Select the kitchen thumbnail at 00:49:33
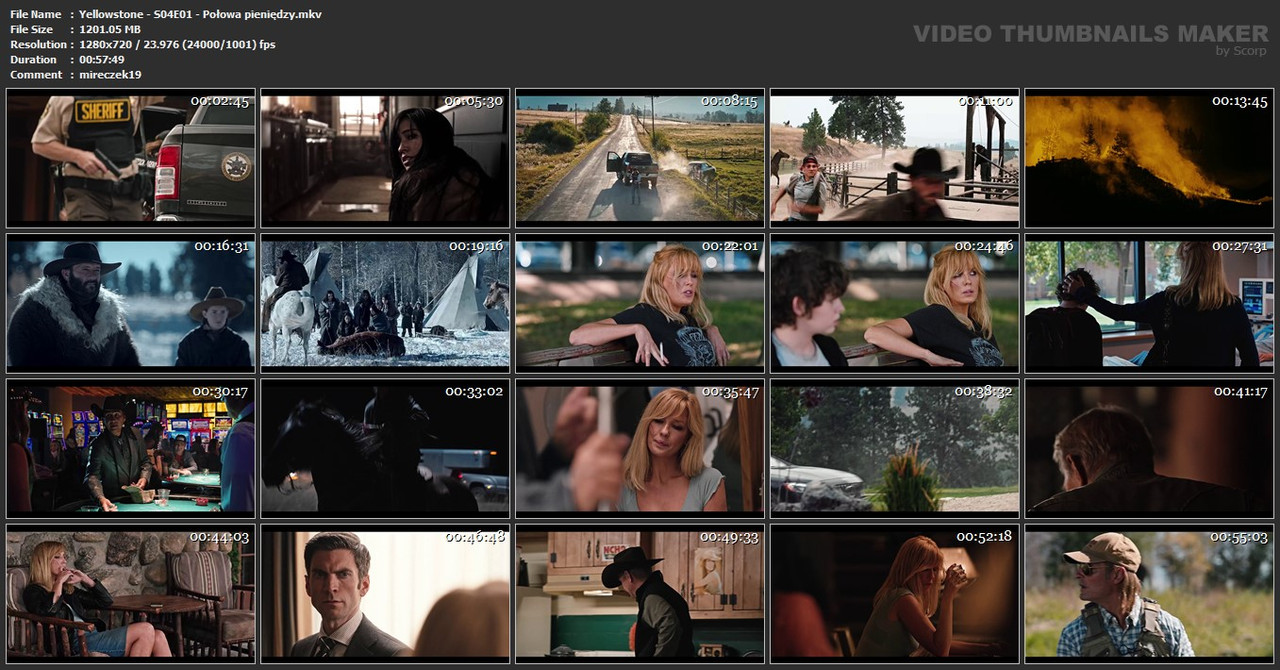Screen dimensions: 1280x670 point(640,593)
